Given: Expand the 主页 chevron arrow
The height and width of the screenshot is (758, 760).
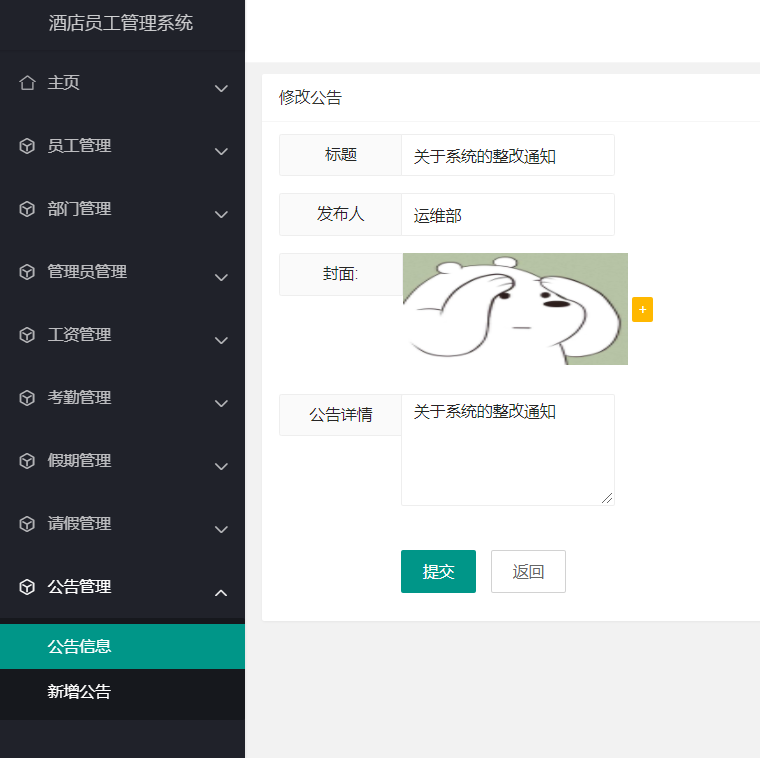Looking at the screenshot, I should pos(221,88).
